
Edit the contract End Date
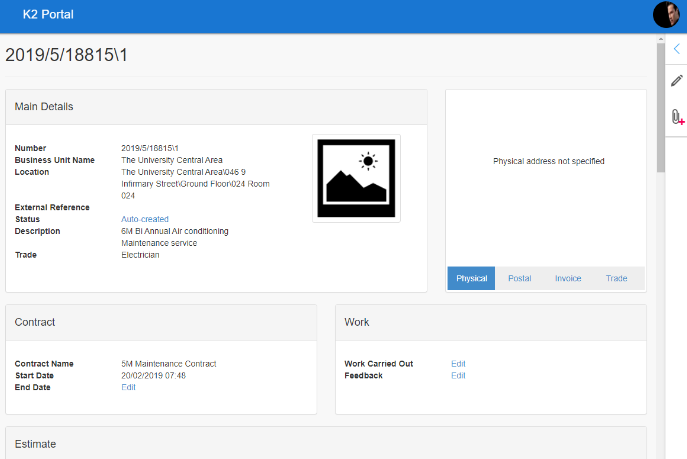(128, 387)
